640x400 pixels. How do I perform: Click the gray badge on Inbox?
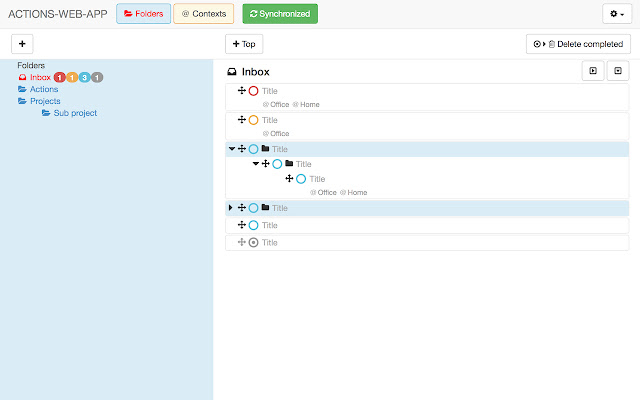[x=97, y=77]
